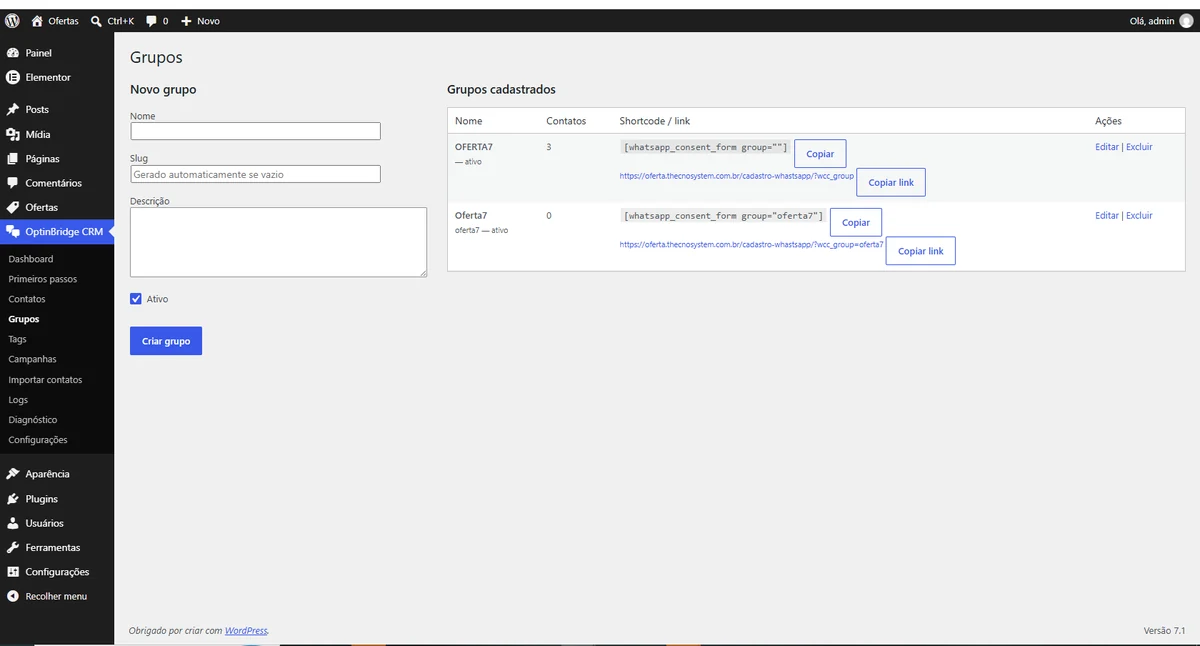Click the Ferramentas wrench icon
1200x646 pixels.
[x=13, y=547]
